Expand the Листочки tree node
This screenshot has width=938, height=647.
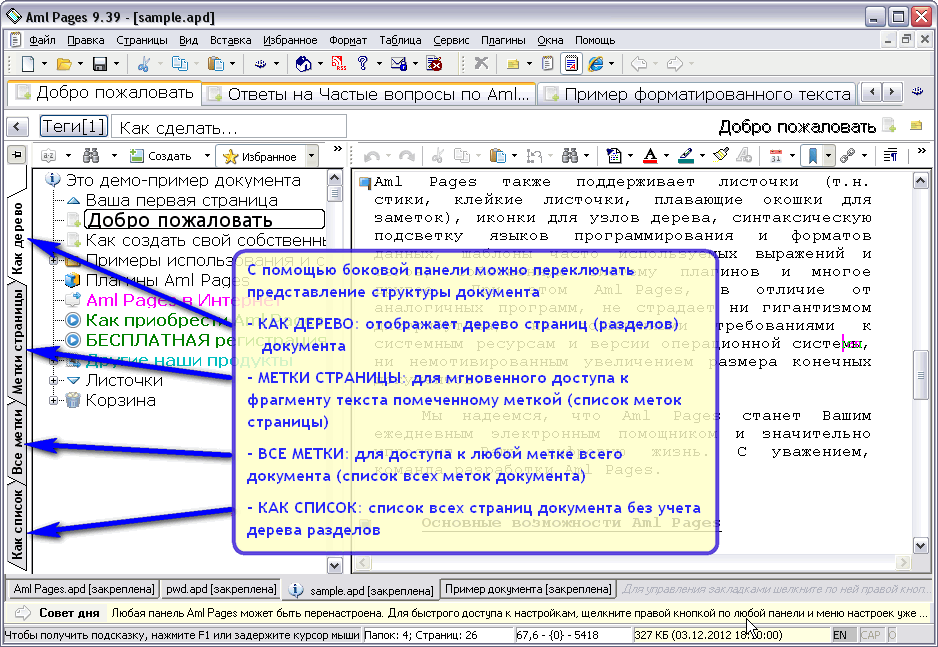click(x=53, y=380)
